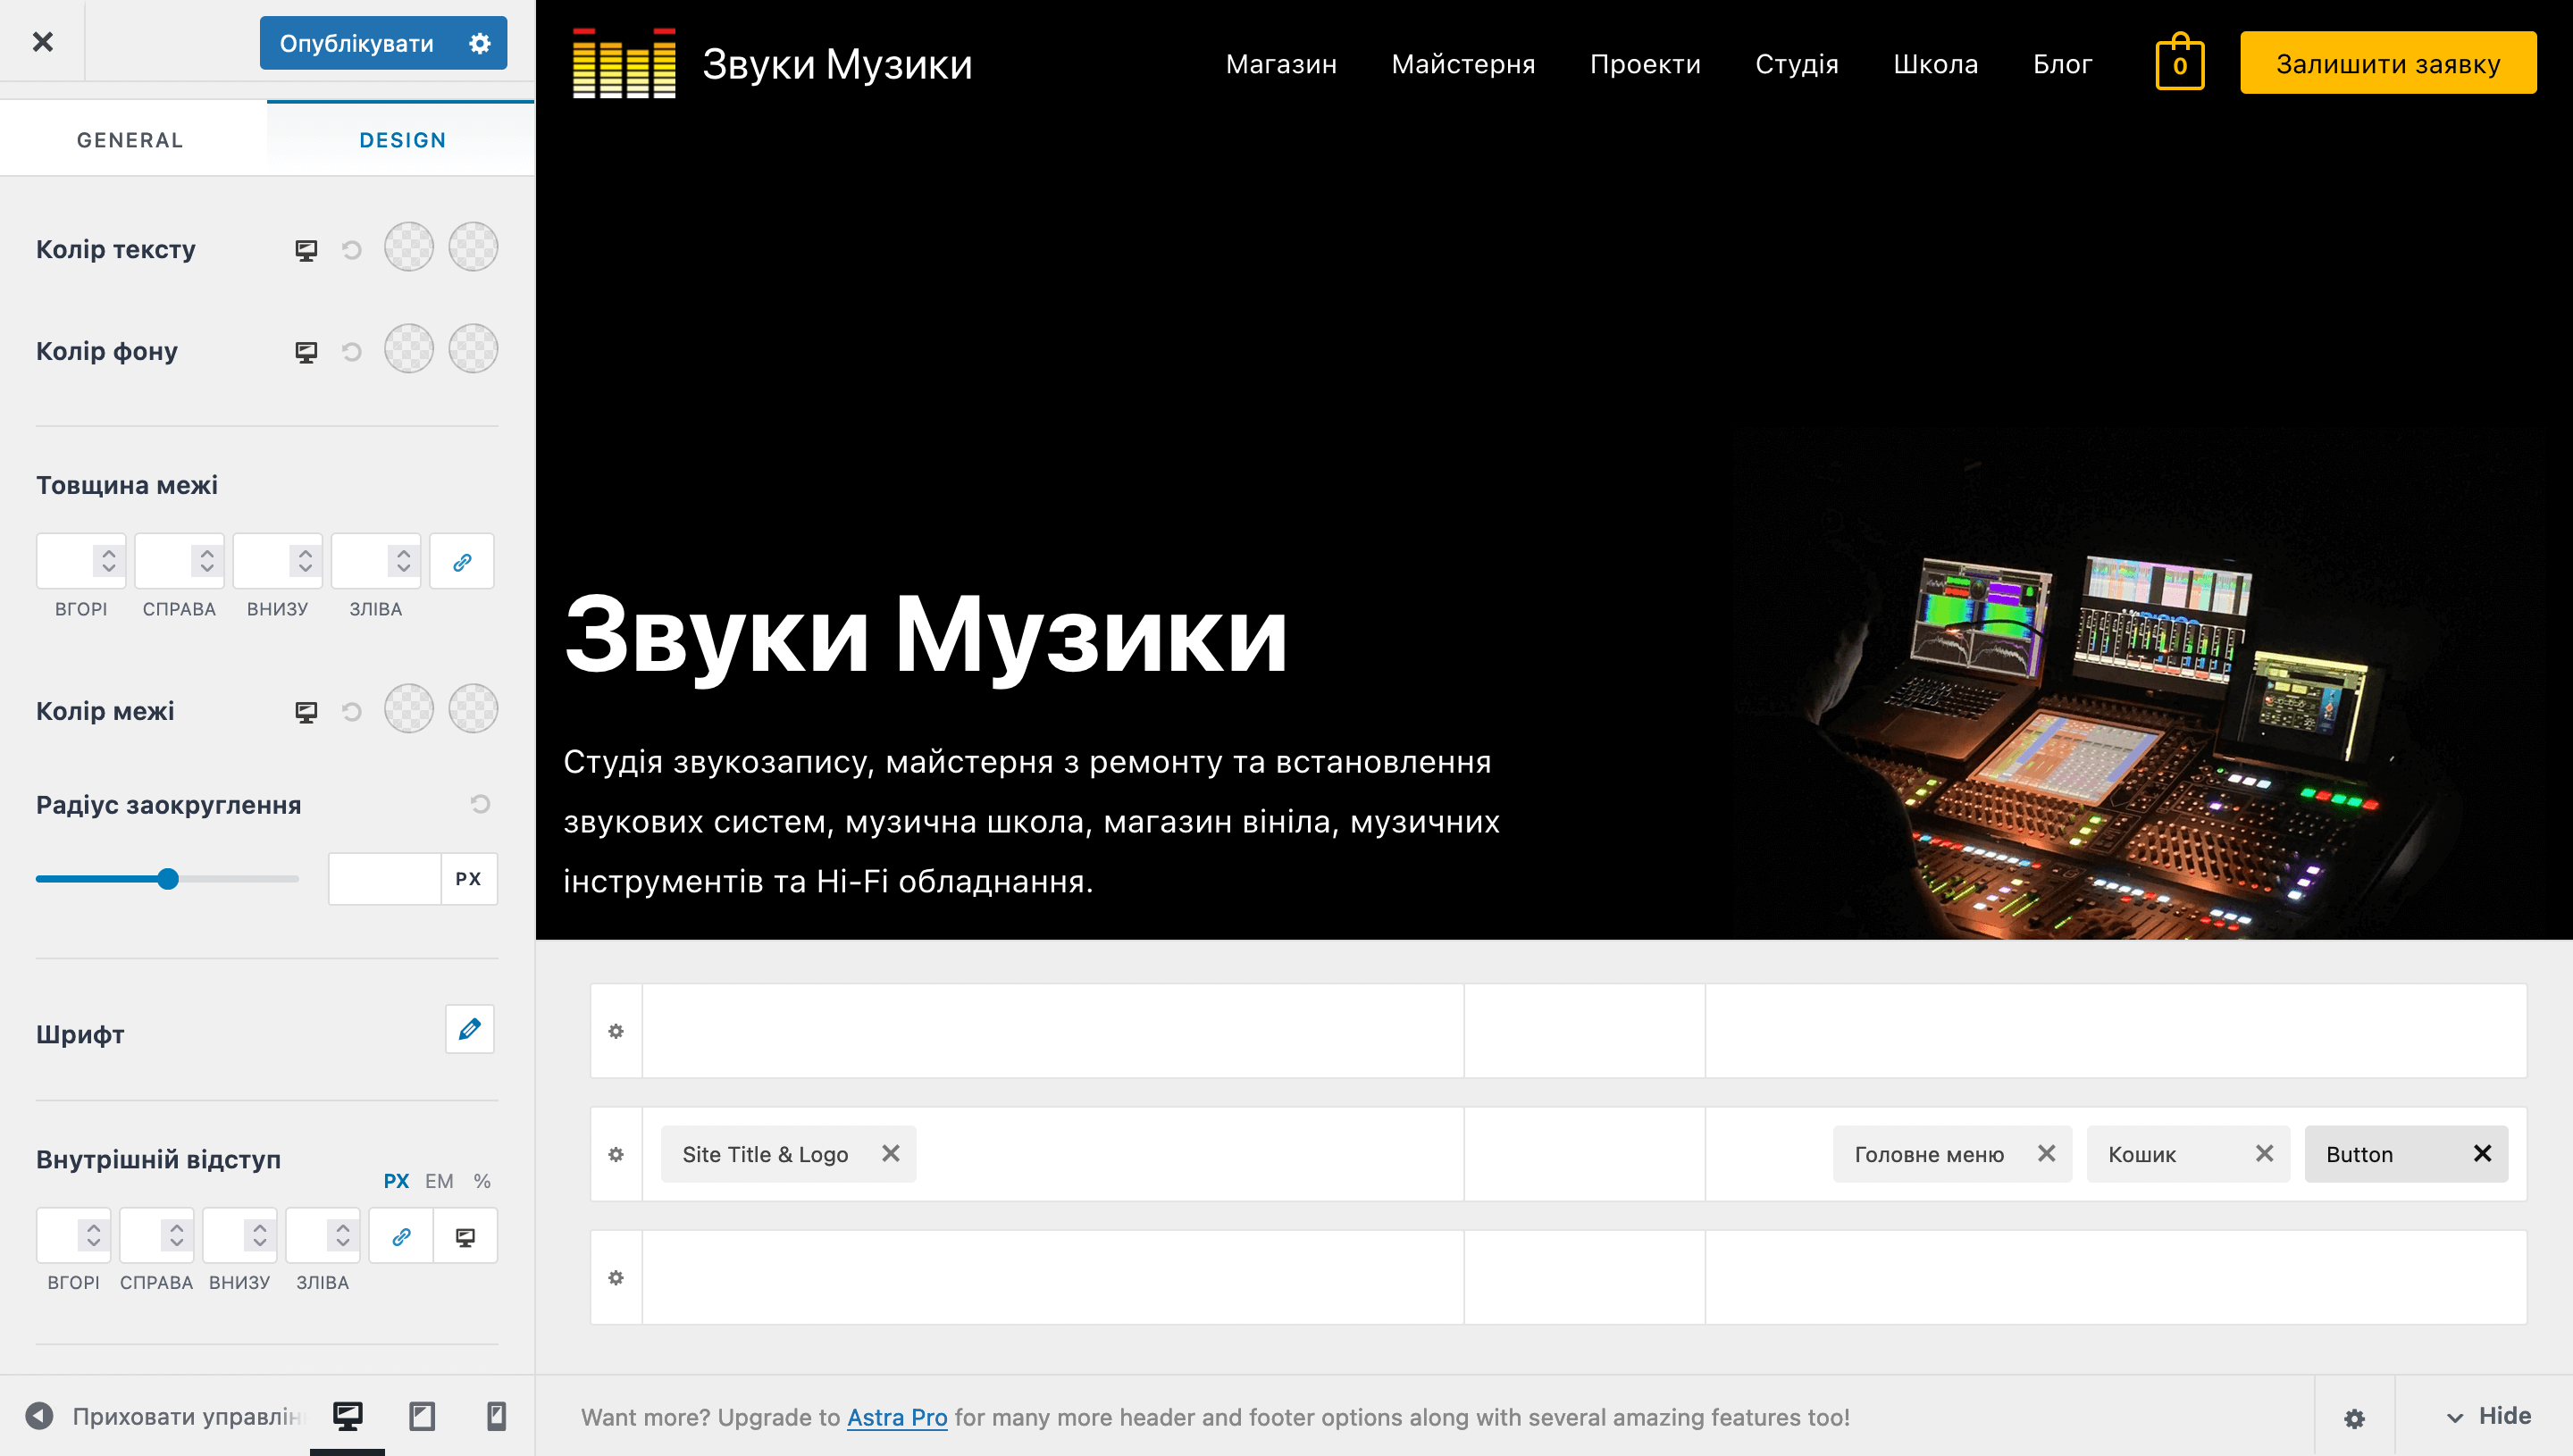
Task: Reset the Радіус заокруглення value
Action: tap(480, 804)
